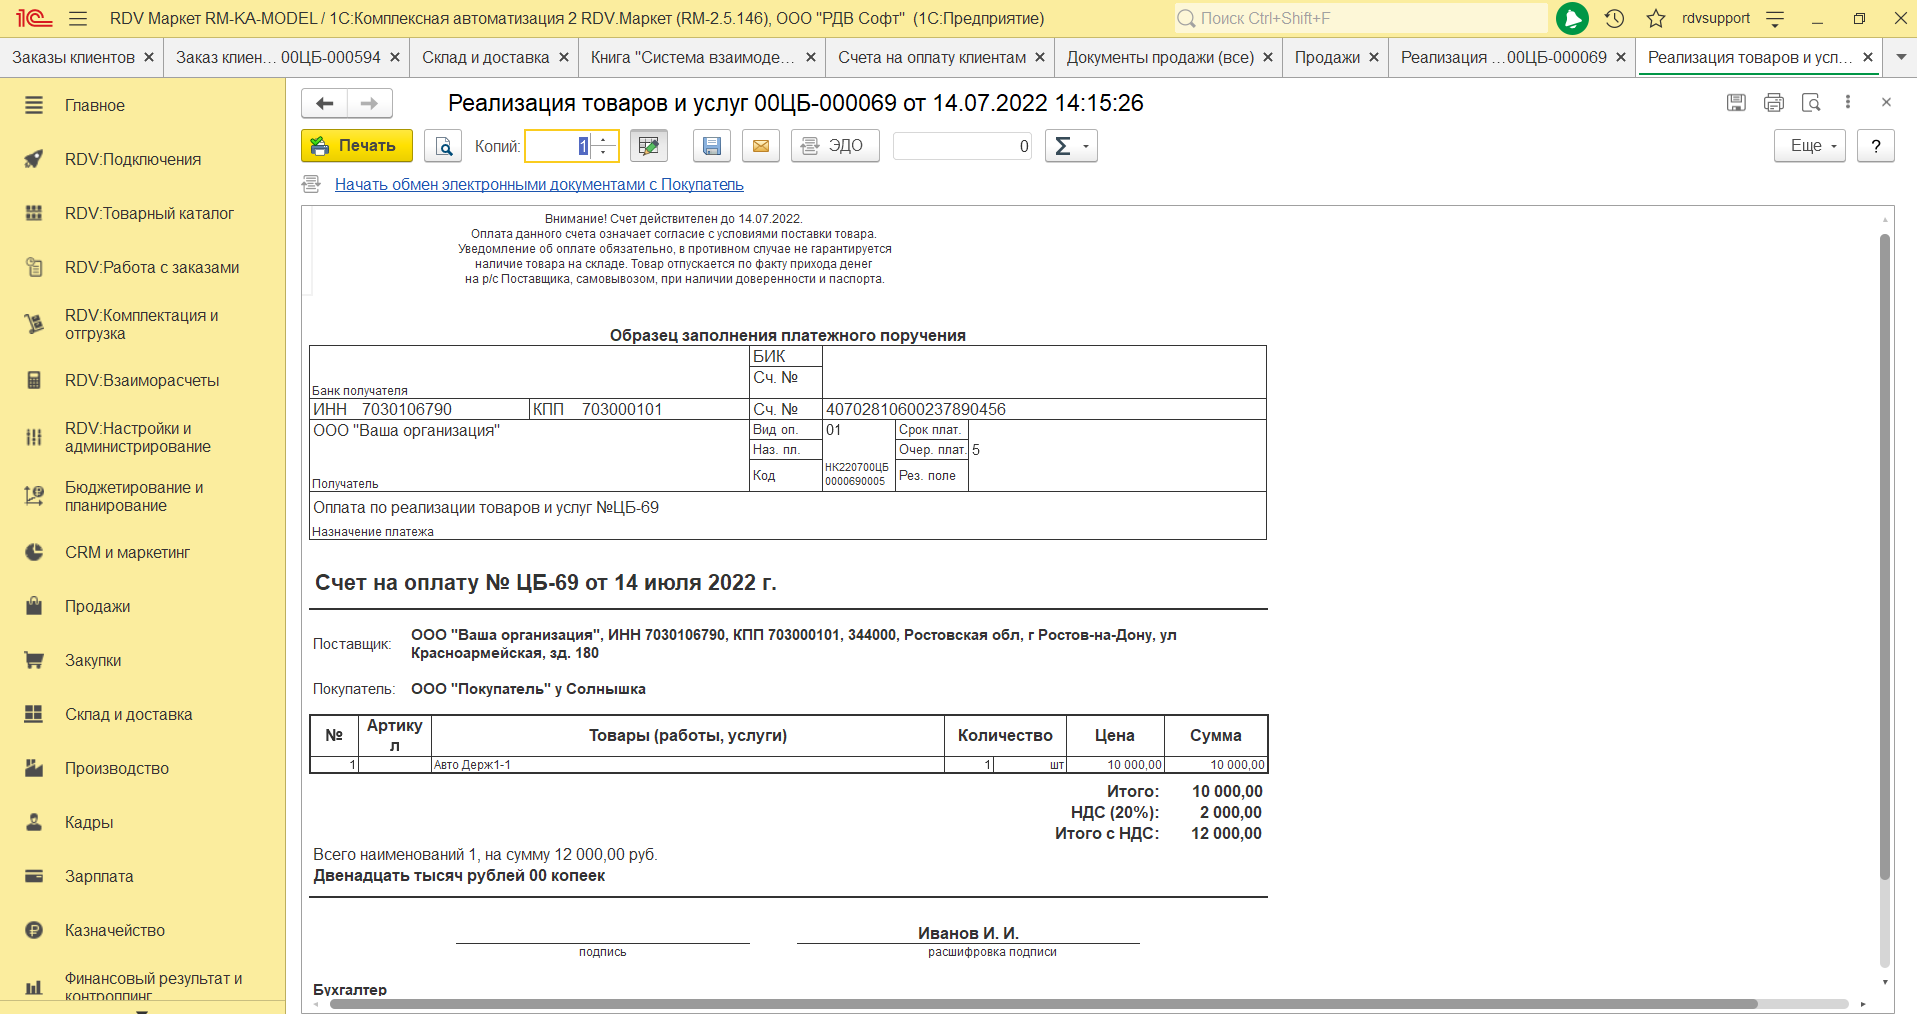This screenshot has width=1917, height=1014.
Task: Increase copies with stepper up arrow
Action: (603, 140)
